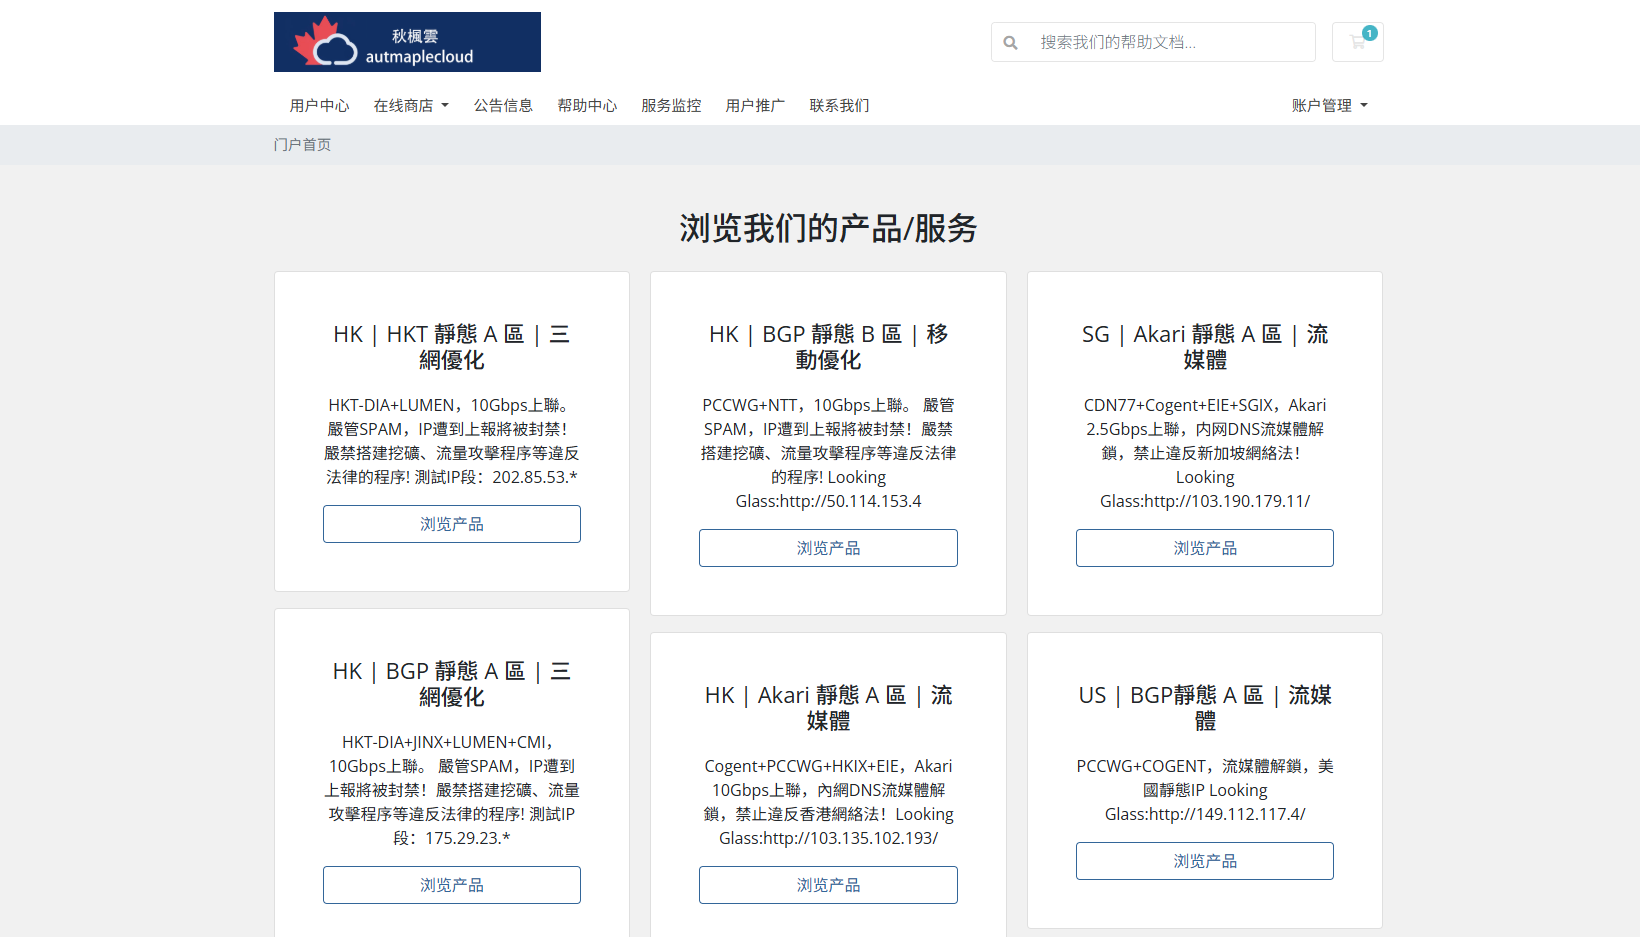The width and height of the screenshot is (1640, 937).
Task: Click the 门户首页 breadcrumb link
Action: pos(302,145)
